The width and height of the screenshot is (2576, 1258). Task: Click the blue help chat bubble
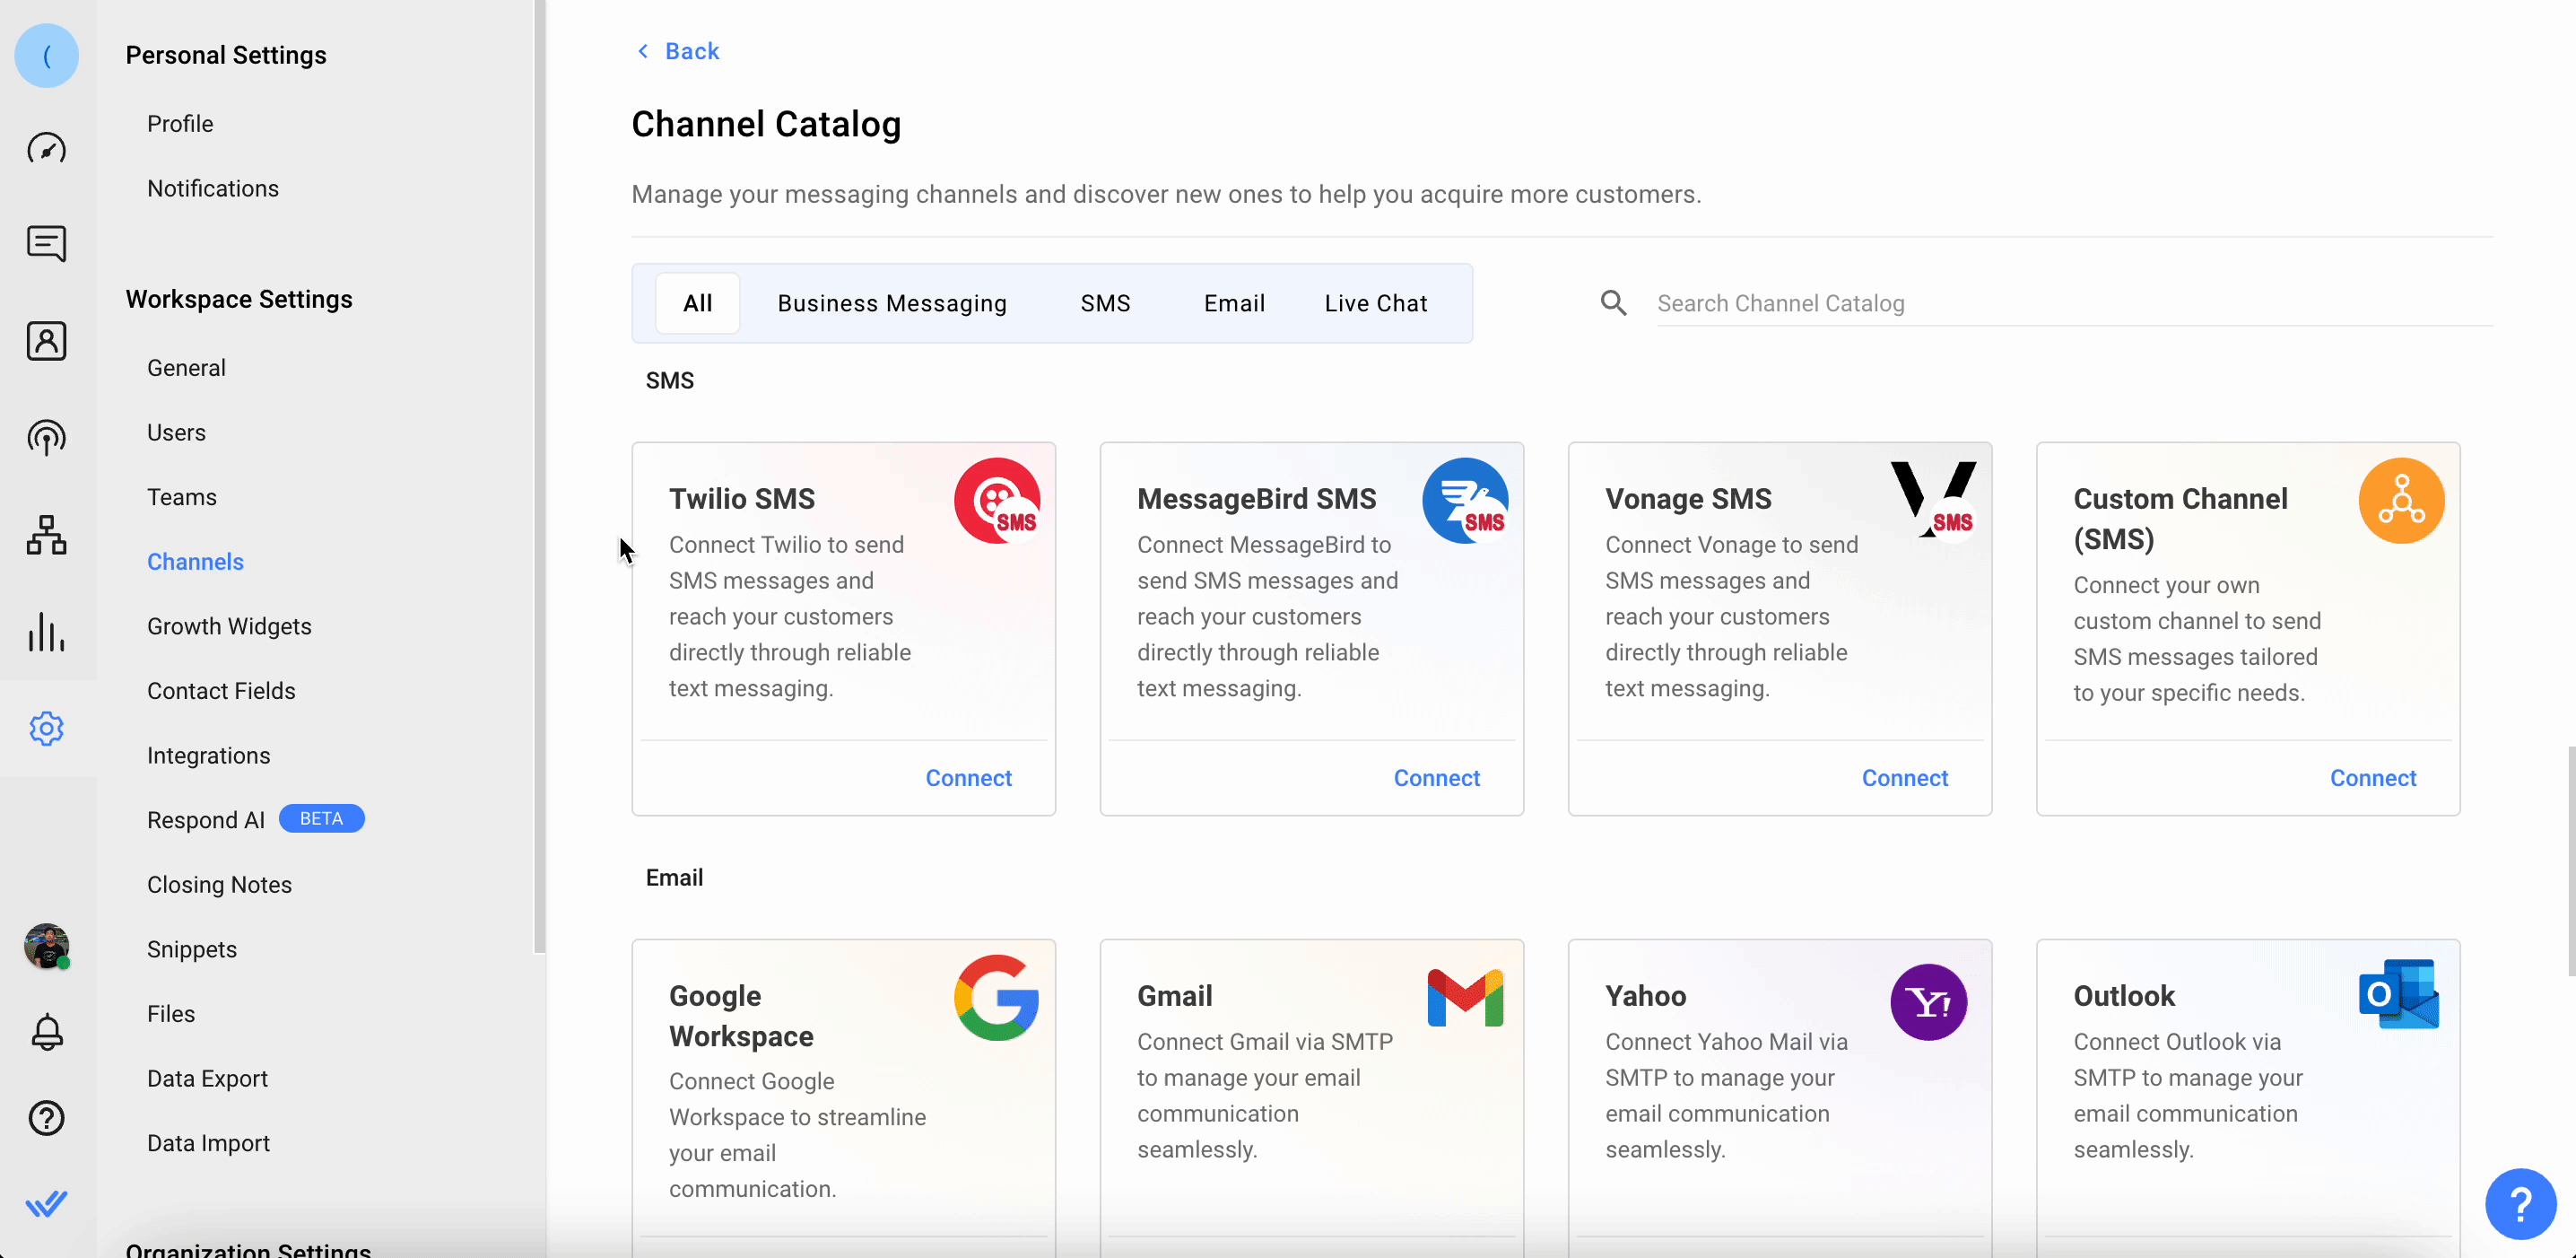[2520, 1204]
